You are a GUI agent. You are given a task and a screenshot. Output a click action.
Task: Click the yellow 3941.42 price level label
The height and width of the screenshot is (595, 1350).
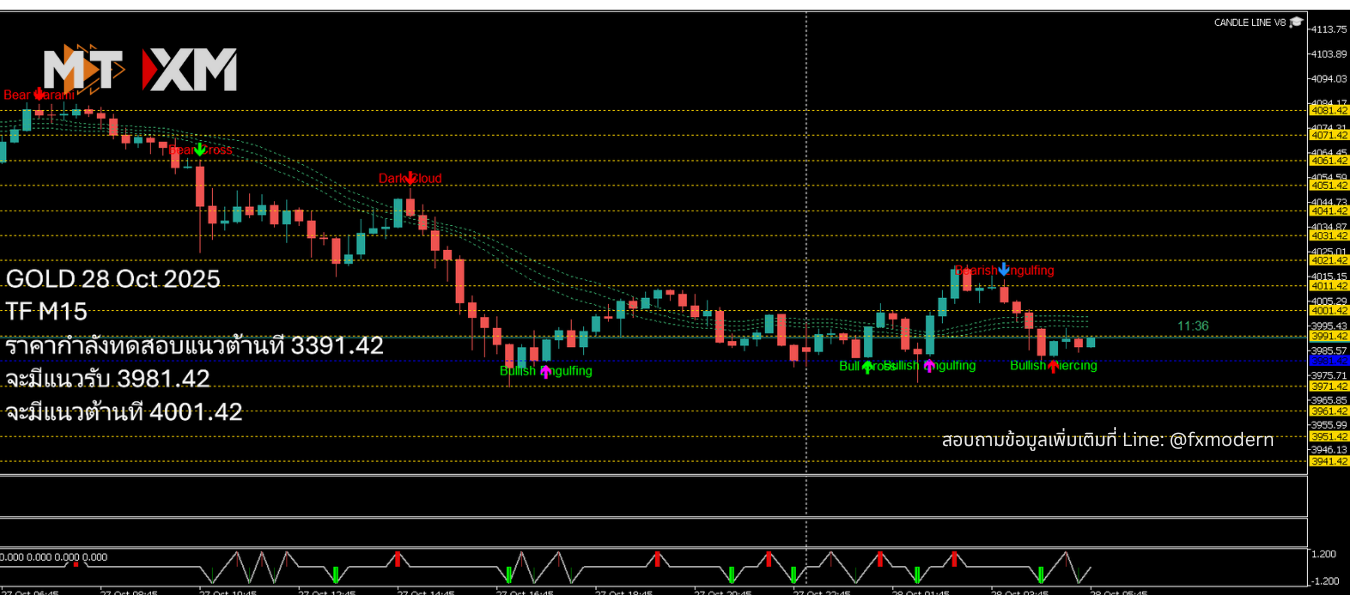click(1328, 461)
